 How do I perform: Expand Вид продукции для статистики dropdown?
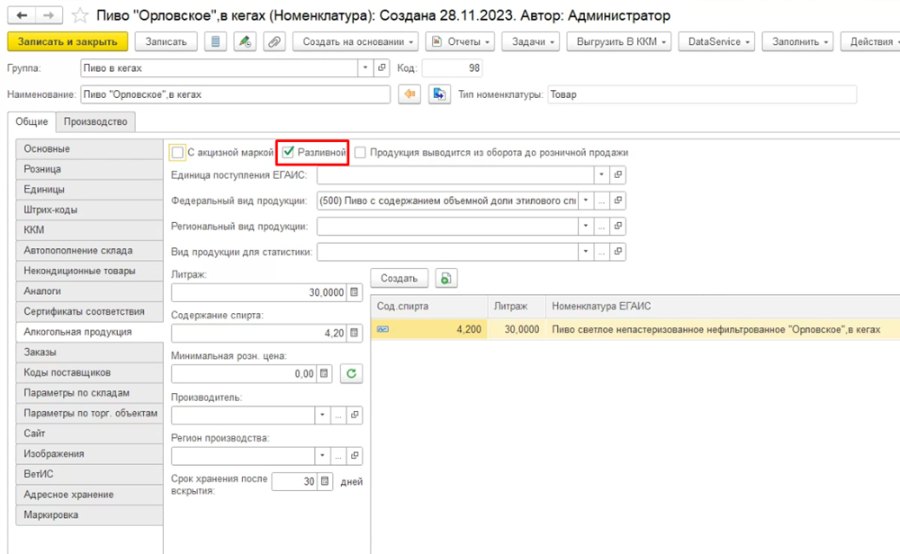585,251
